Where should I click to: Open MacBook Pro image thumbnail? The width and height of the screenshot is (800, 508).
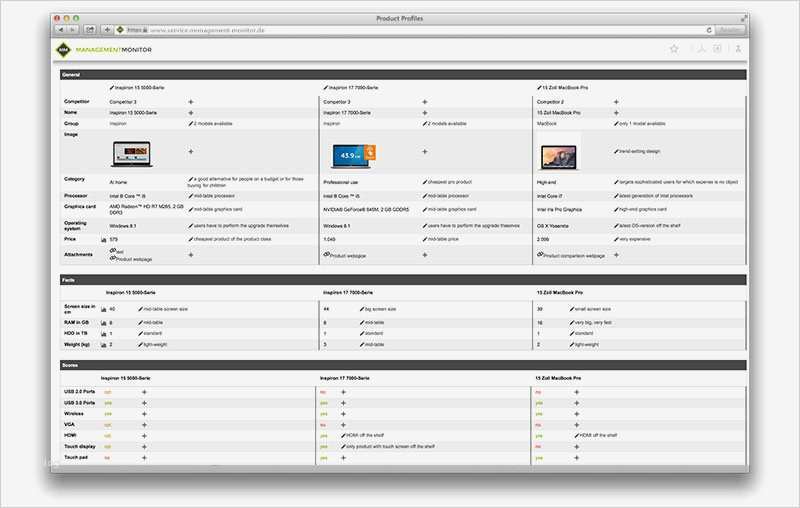[559, 153]
